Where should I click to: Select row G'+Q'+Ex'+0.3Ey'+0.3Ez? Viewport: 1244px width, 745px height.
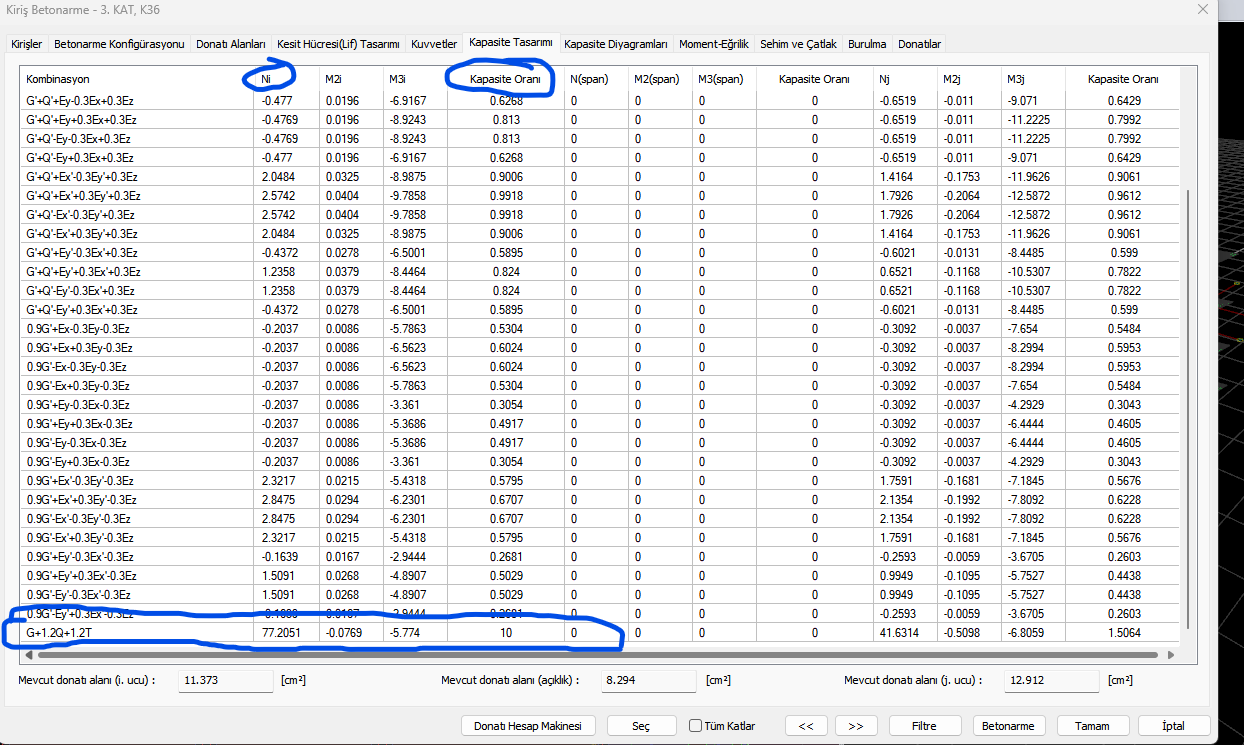click(x=600, y=196)
